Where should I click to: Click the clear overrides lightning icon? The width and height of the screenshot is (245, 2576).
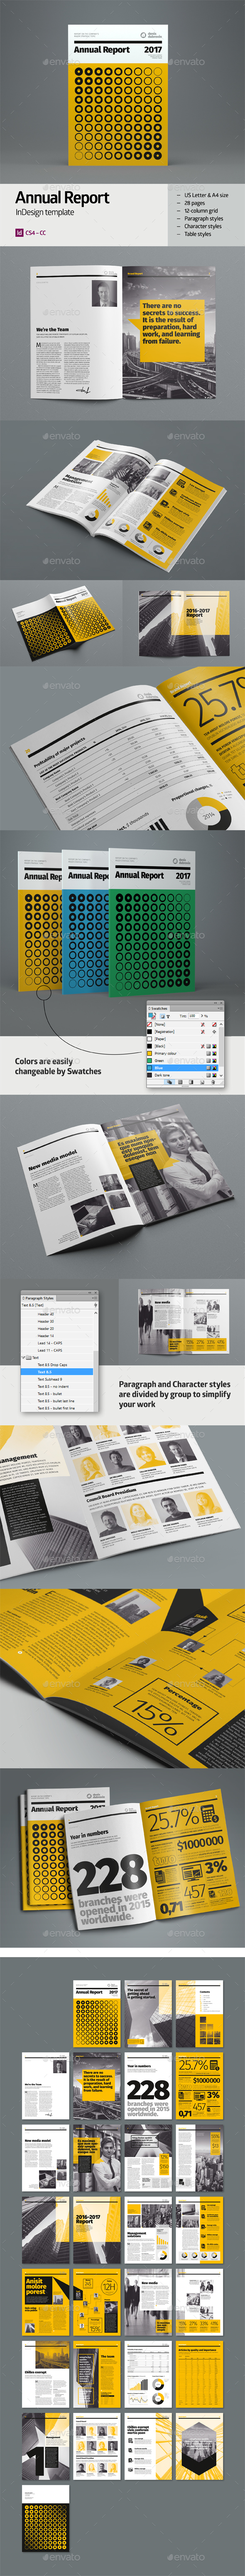96,1305
